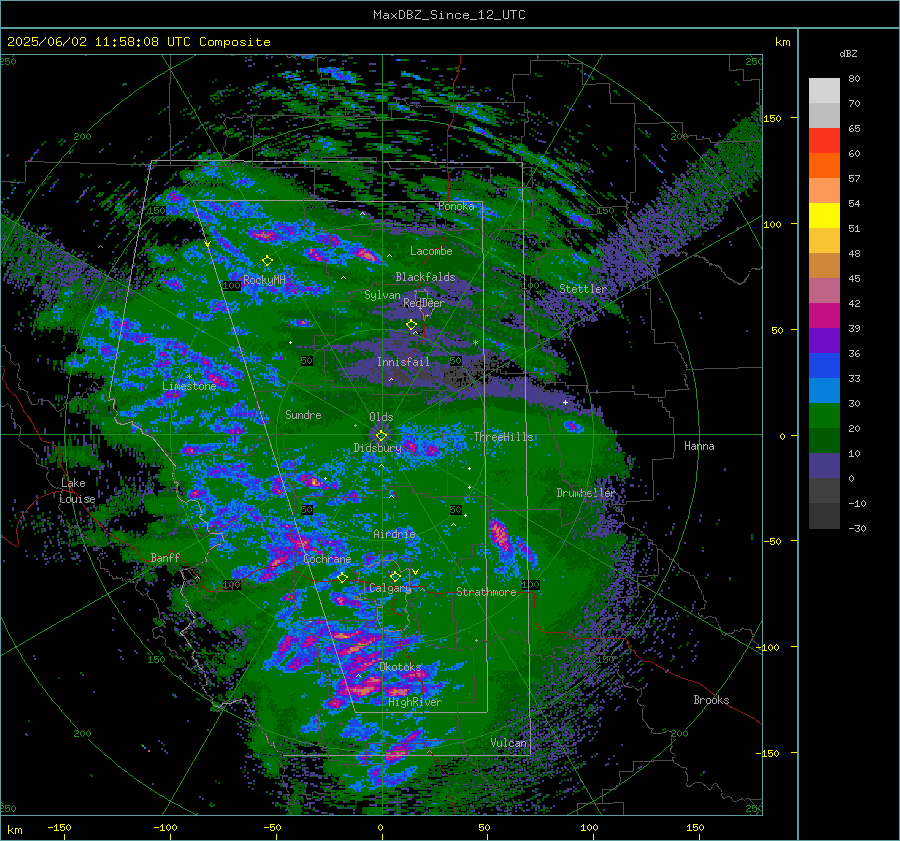Select the light blue 30–33 dBZ swatch
900x841 pixels.
(x=824, y=391)
